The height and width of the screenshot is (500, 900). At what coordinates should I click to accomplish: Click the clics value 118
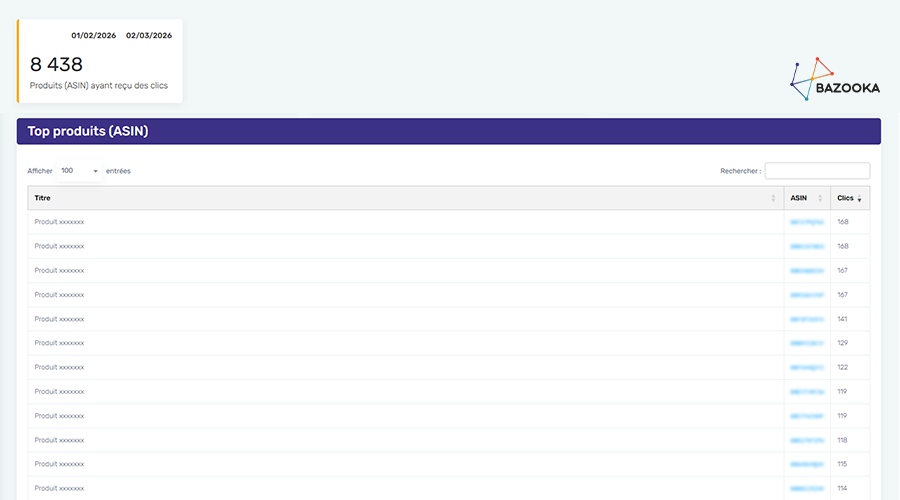[842, 440]
